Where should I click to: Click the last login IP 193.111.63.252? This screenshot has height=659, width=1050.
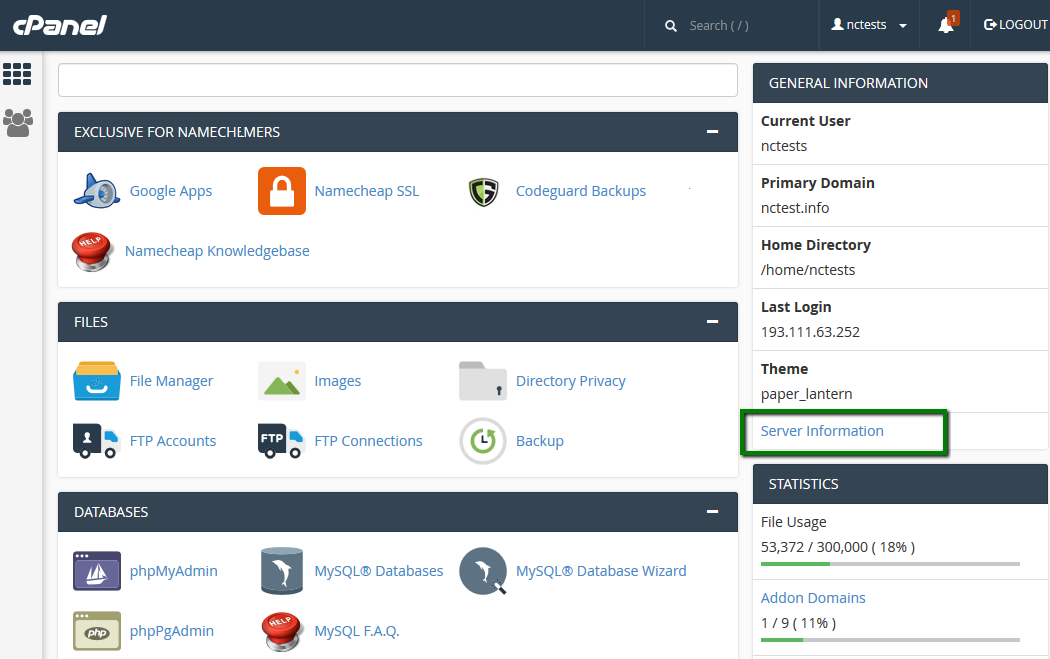tap(810, 332)
